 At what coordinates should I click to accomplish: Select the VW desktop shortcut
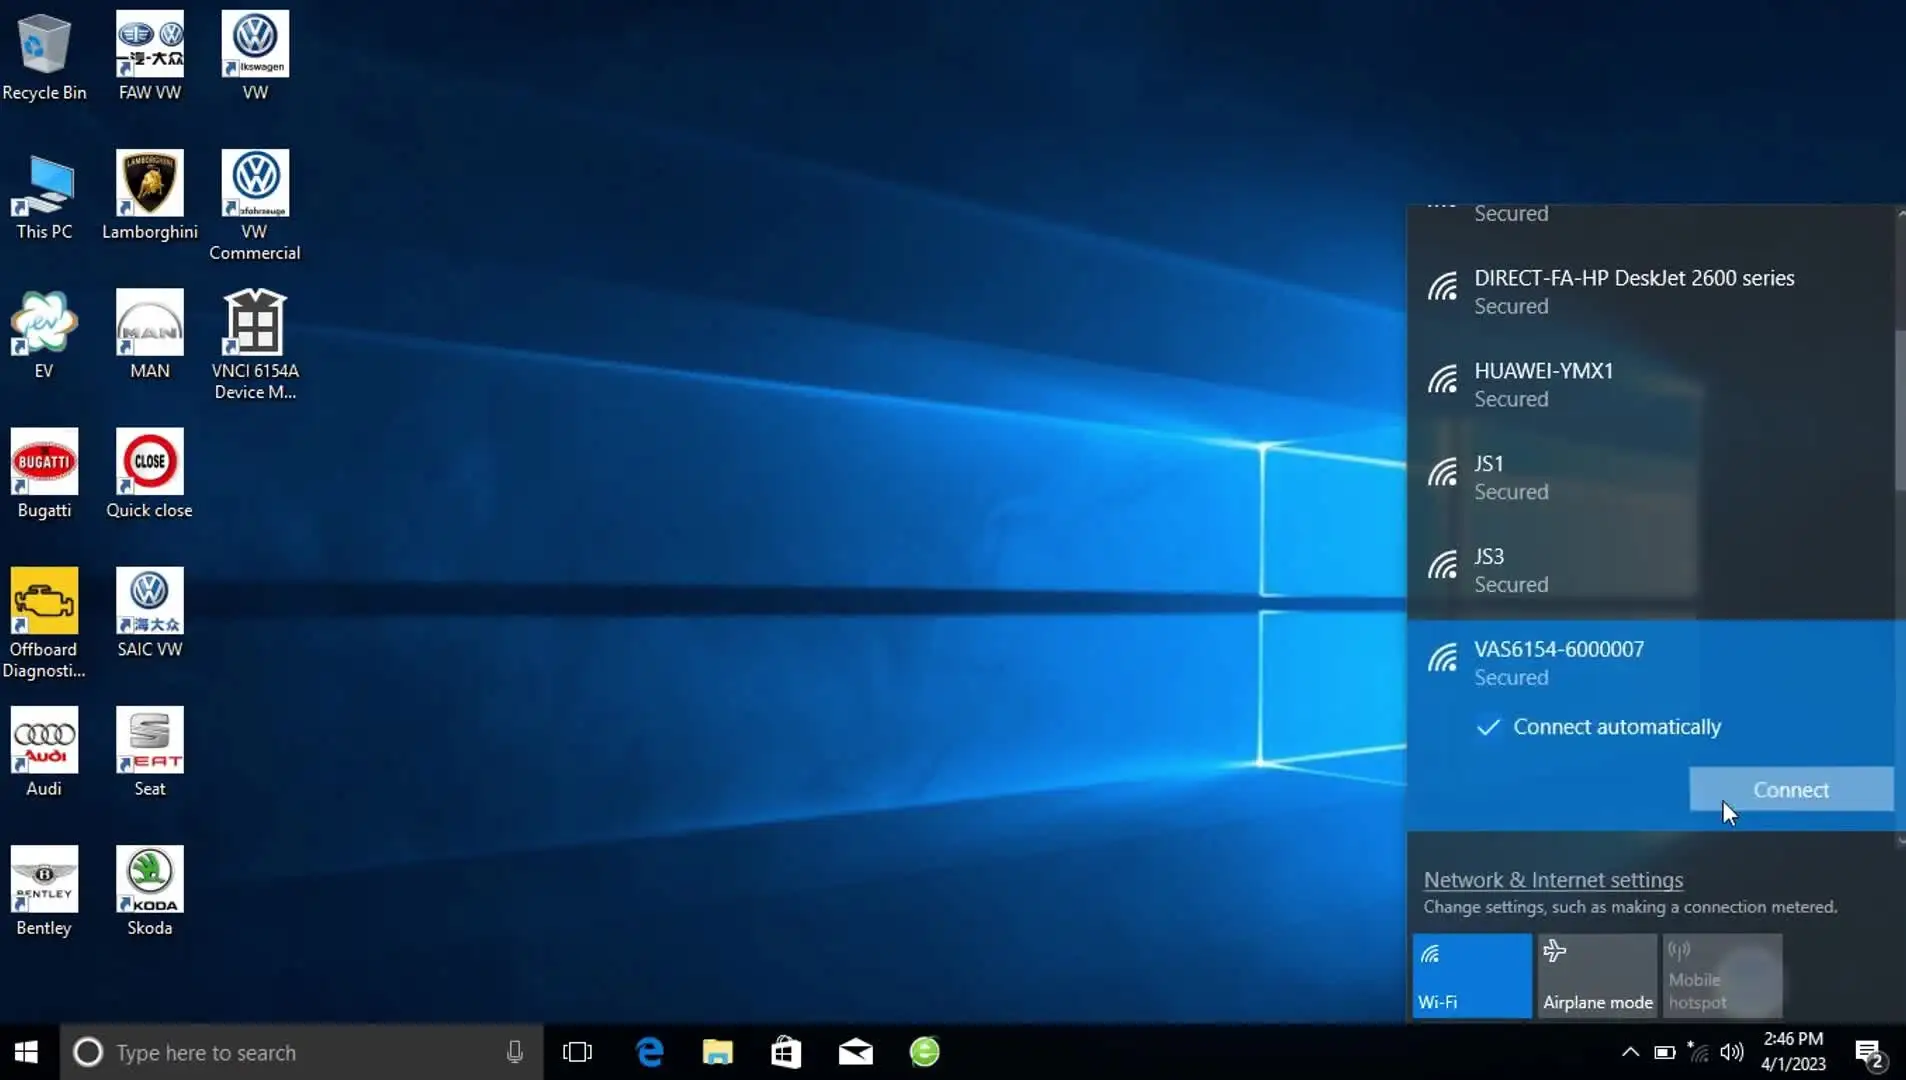255,57
